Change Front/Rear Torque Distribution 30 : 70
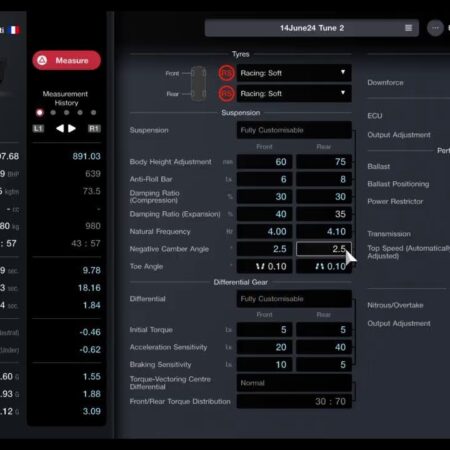This screenshot has width=450, height=450. (294, 401)
